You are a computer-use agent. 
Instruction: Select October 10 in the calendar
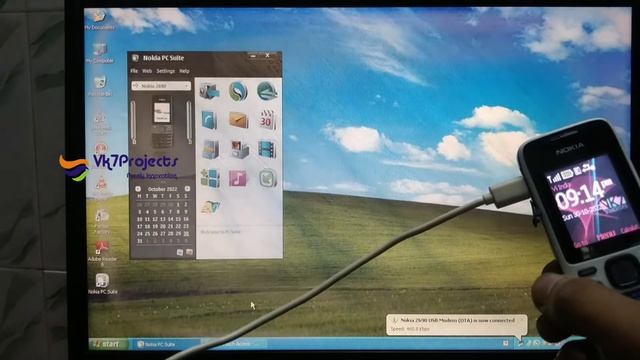pyautogui.click(x=140, y=219)
